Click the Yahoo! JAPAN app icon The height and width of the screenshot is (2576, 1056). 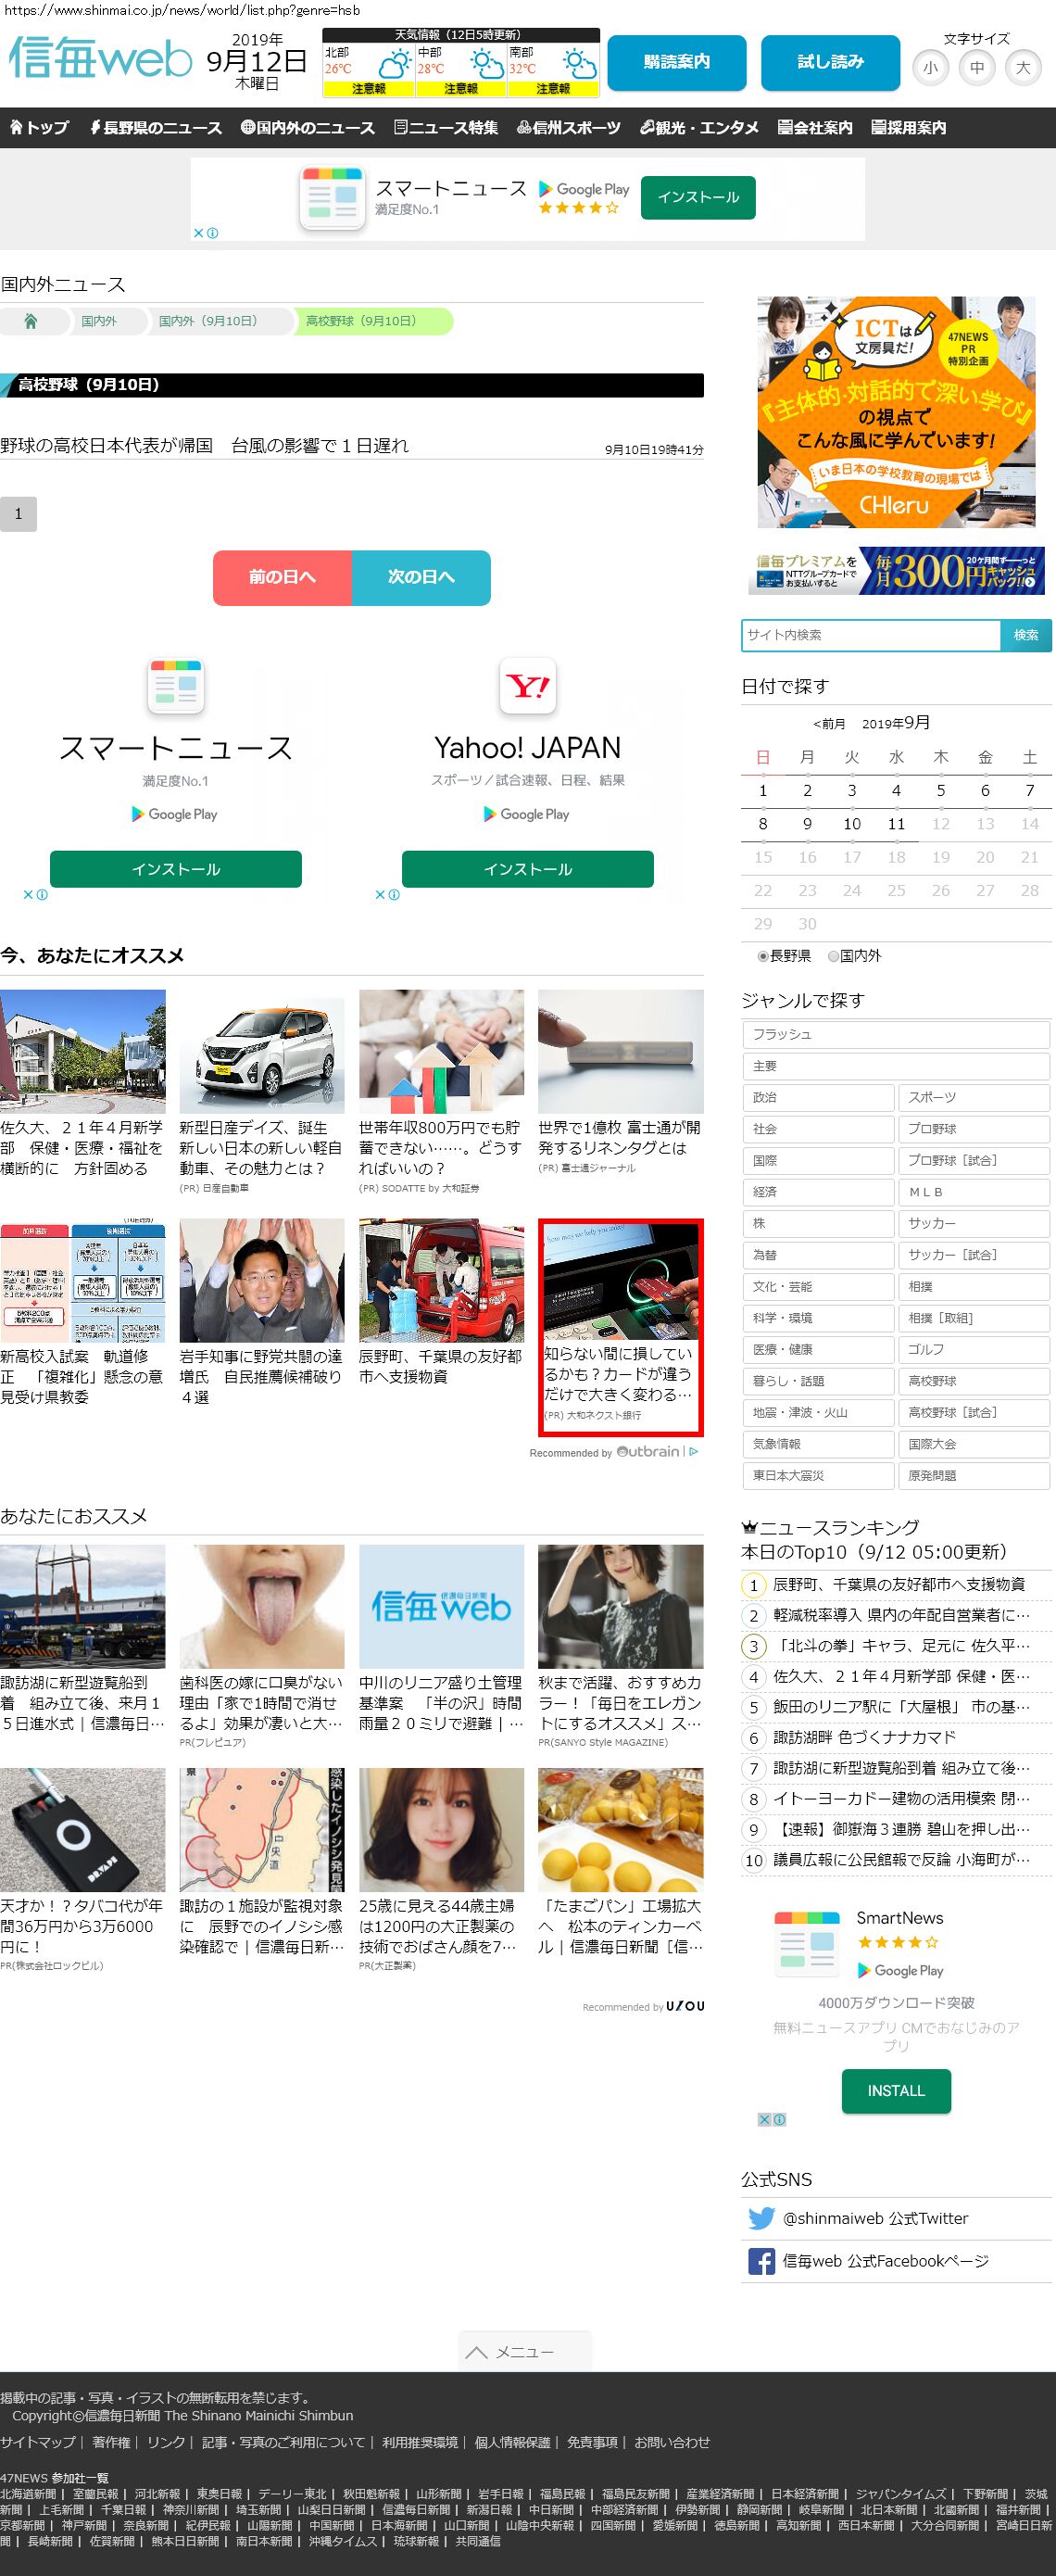point(527,686)
